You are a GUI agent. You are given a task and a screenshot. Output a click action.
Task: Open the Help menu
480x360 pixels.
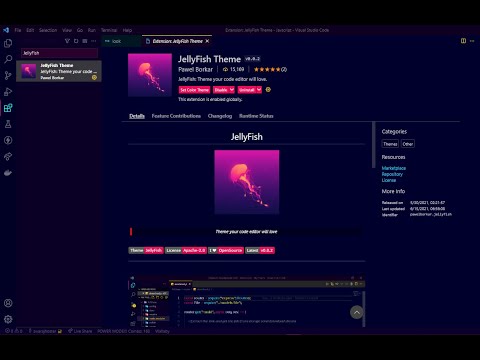point(127,30)
